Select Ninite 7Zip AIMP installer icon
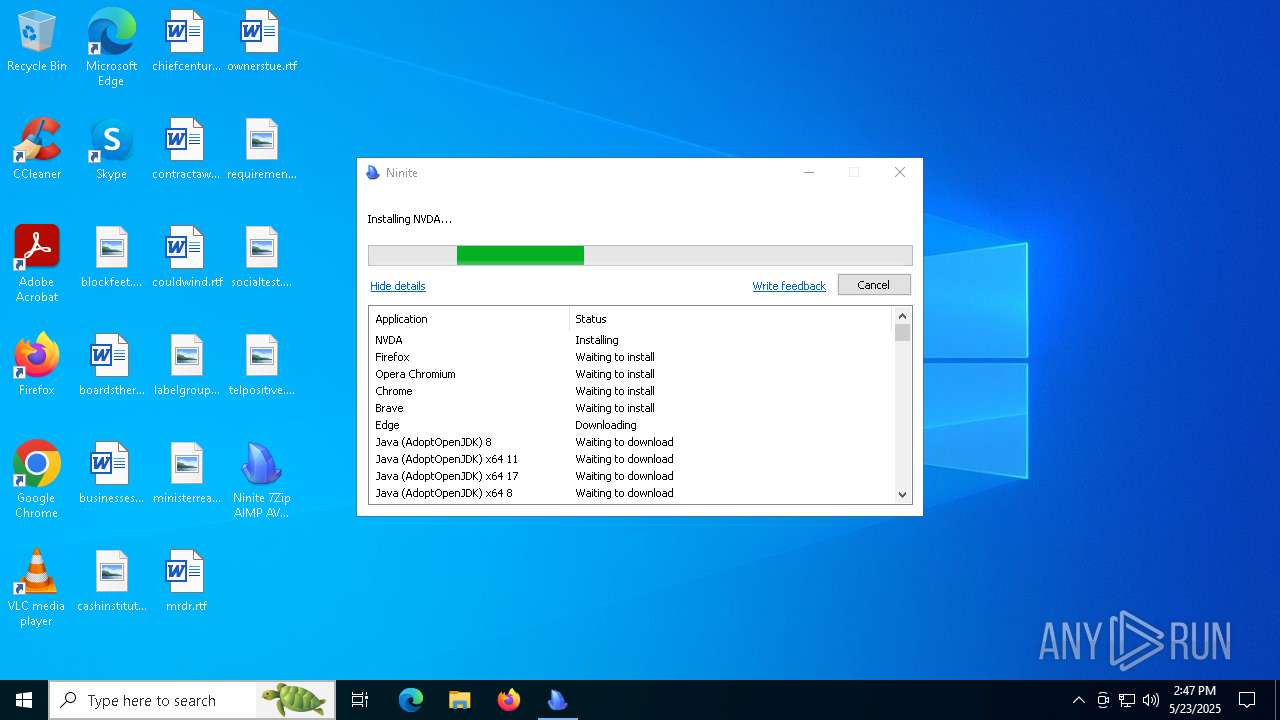This screenshot has height=720, width=1280. pos(262,480)
